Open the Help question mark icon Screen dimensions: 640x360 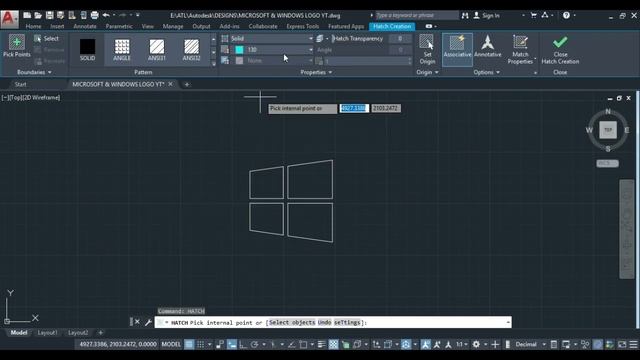(566, 15)
